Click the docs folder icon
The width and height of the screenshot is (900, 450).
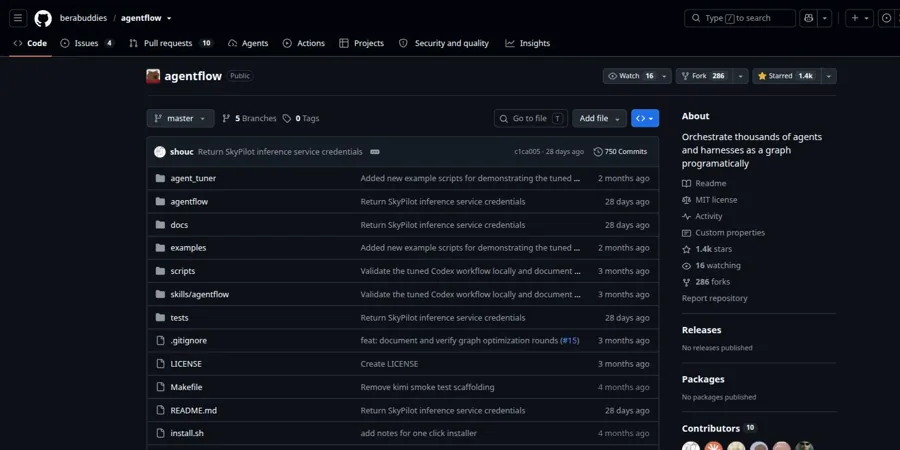160,224
